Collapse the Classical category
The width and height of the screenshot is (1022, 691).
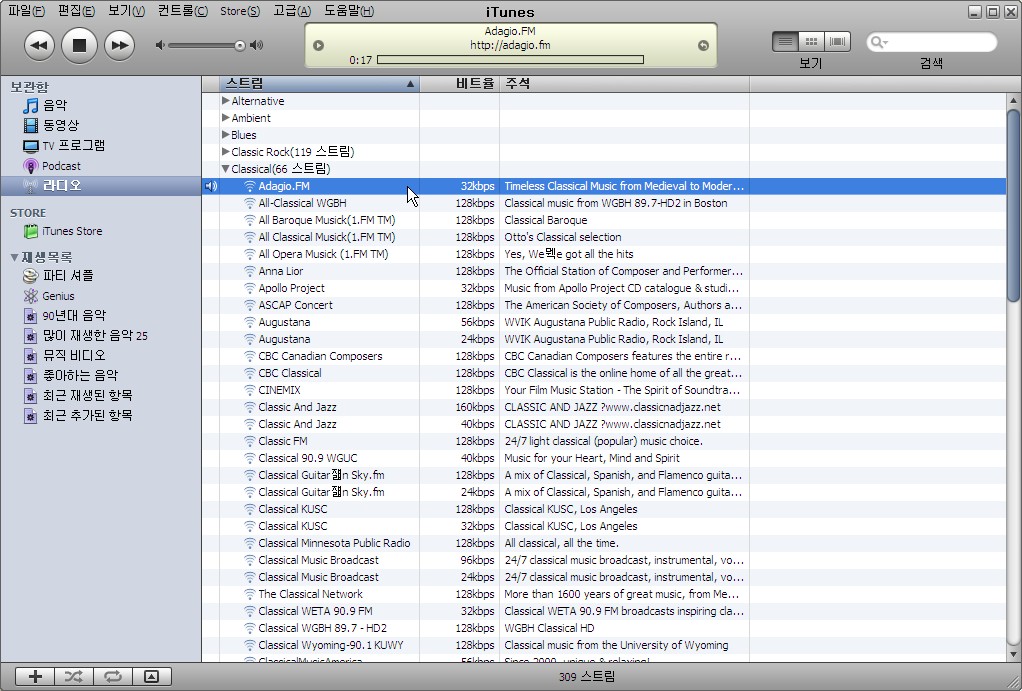[226, 169]
